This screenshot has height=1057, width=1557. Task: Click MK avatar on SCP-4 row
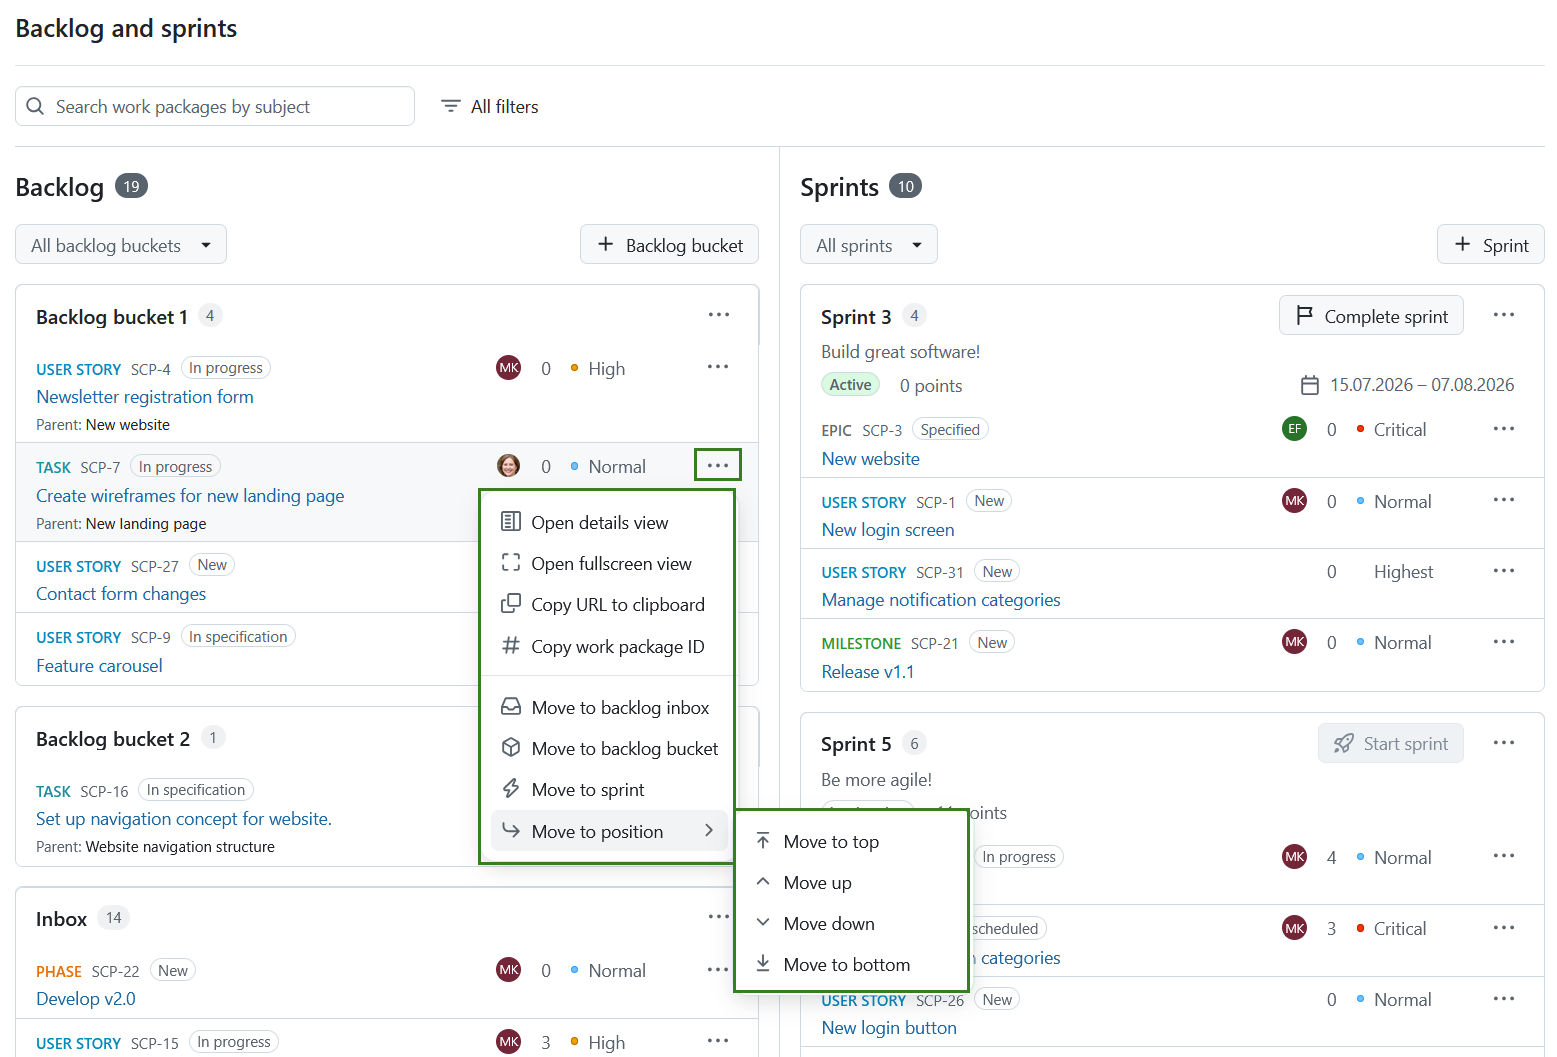pyautogui.click(x=509, y=368)
